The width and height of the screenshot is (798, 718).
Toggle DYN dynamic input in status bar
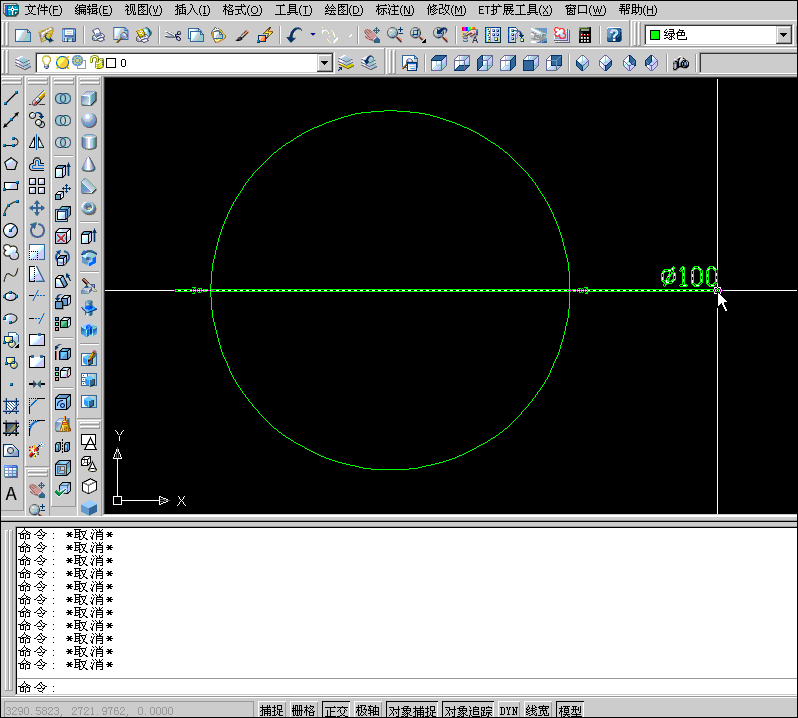(x=508, y=710)
